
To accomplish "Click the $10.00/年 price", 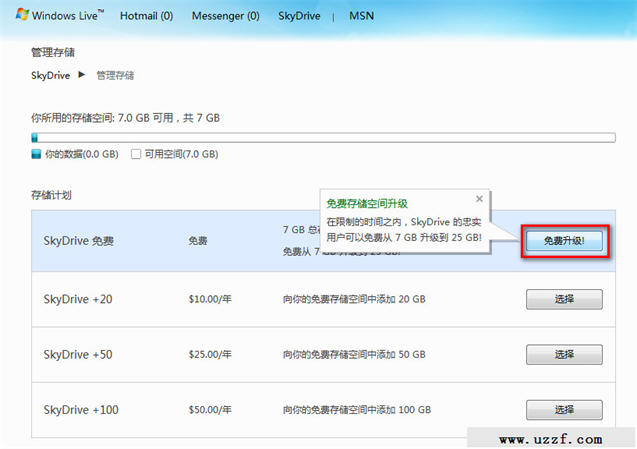I will coord(210,299).
